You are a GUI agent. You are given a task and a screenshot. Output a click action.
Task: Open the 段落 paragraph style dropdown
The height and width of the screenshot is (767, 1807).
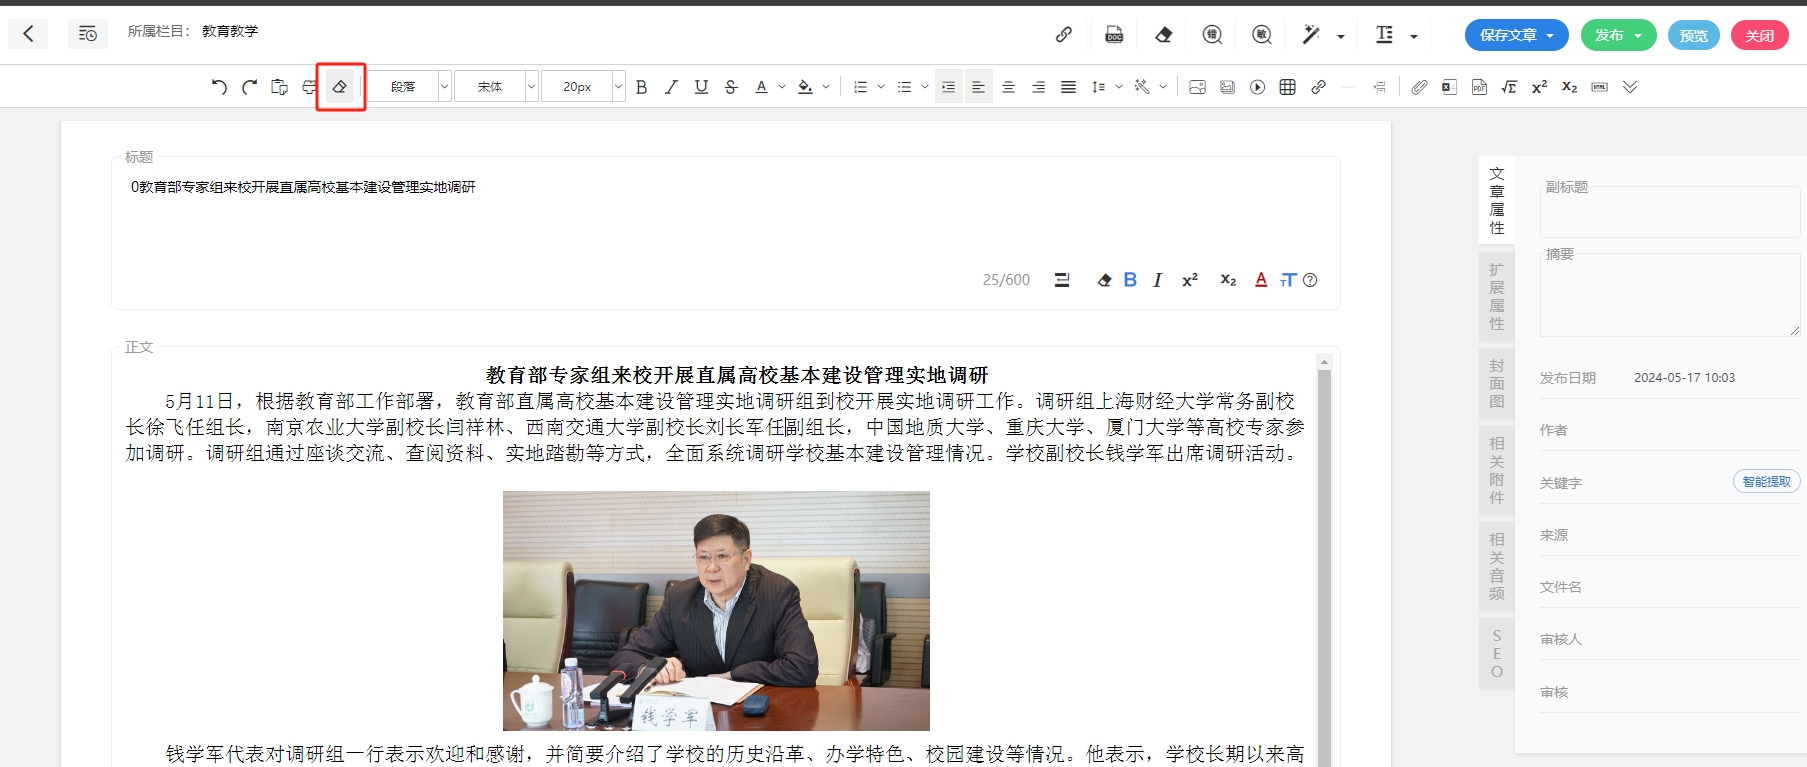(411, 87)
